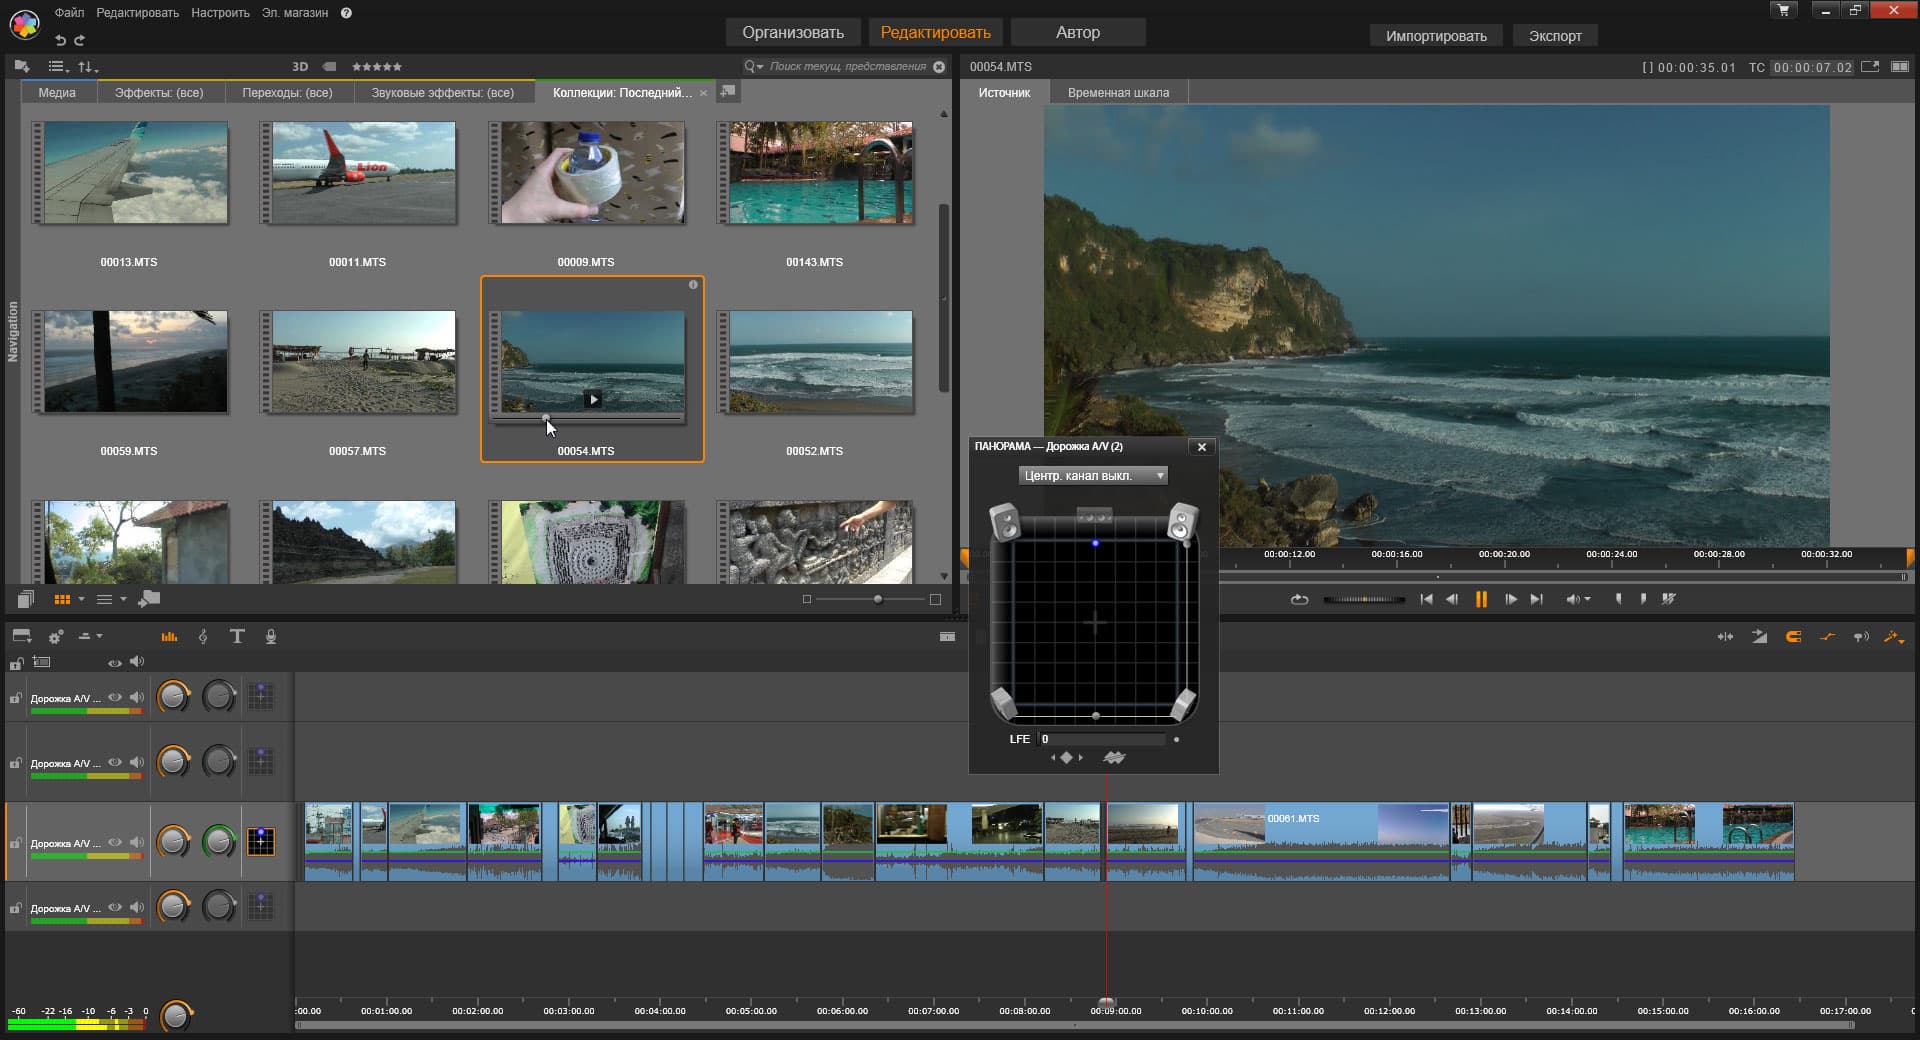Pause playback in the preview player
This screenshot has height=1040, width=1920.
click(x=1481, y=600)
